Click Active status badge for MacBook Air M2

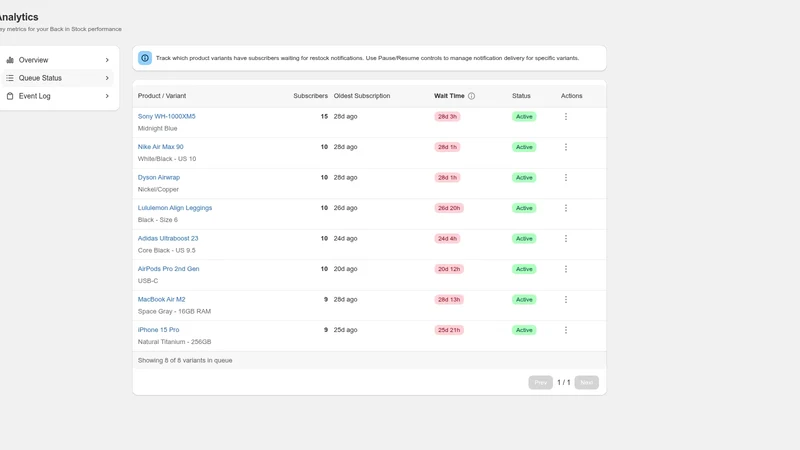pyautogui.click(x=524, y=299)
